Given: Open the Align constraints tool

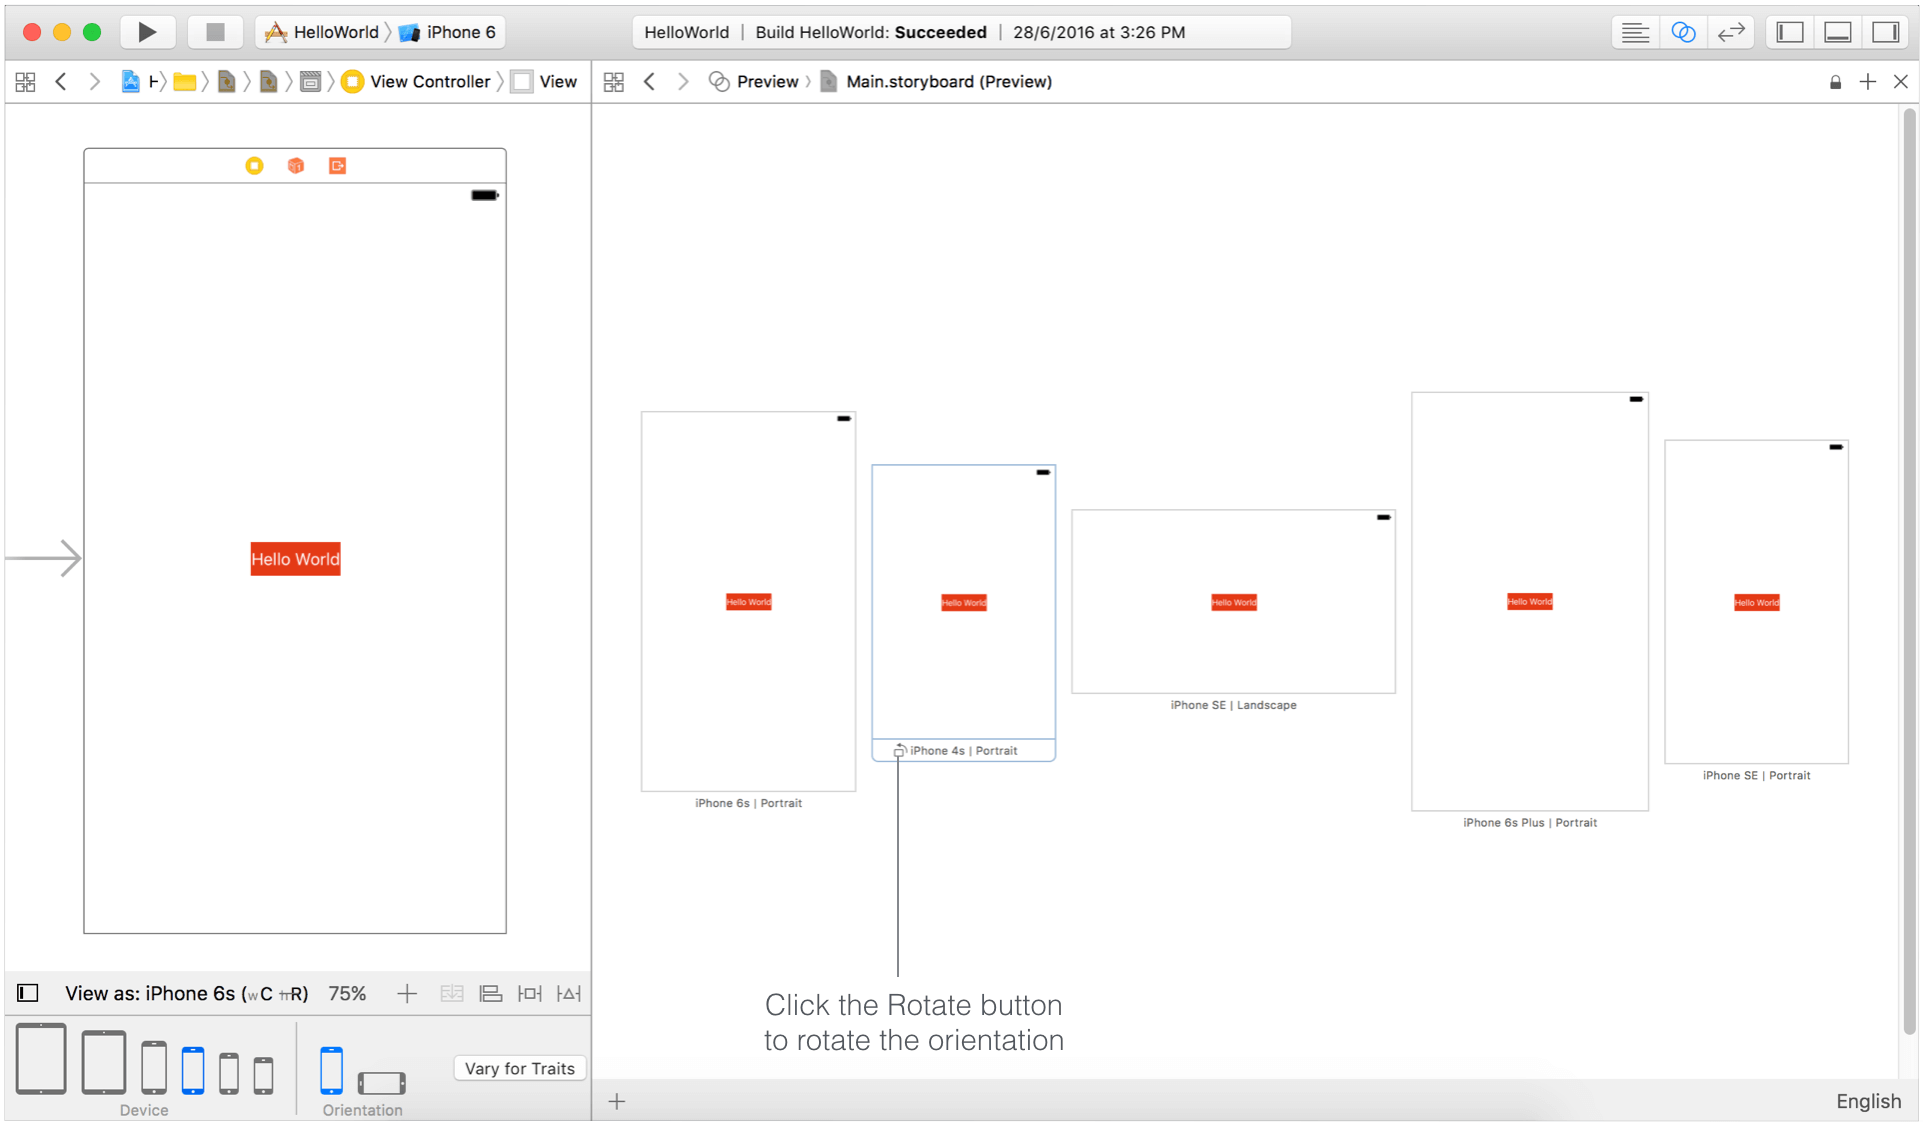Looking at the screenshot, I should [x=490, y=993].
